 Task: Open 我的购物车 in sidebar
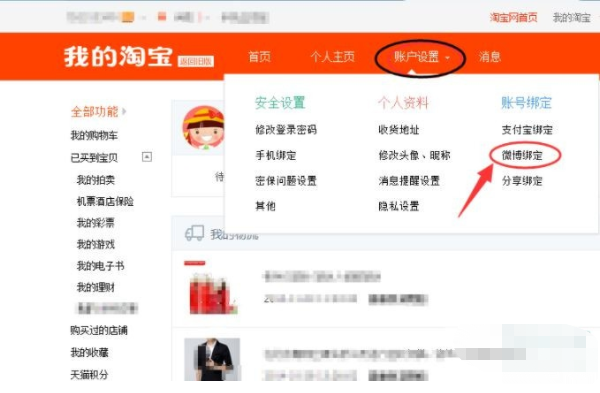(x=94, y=135)
